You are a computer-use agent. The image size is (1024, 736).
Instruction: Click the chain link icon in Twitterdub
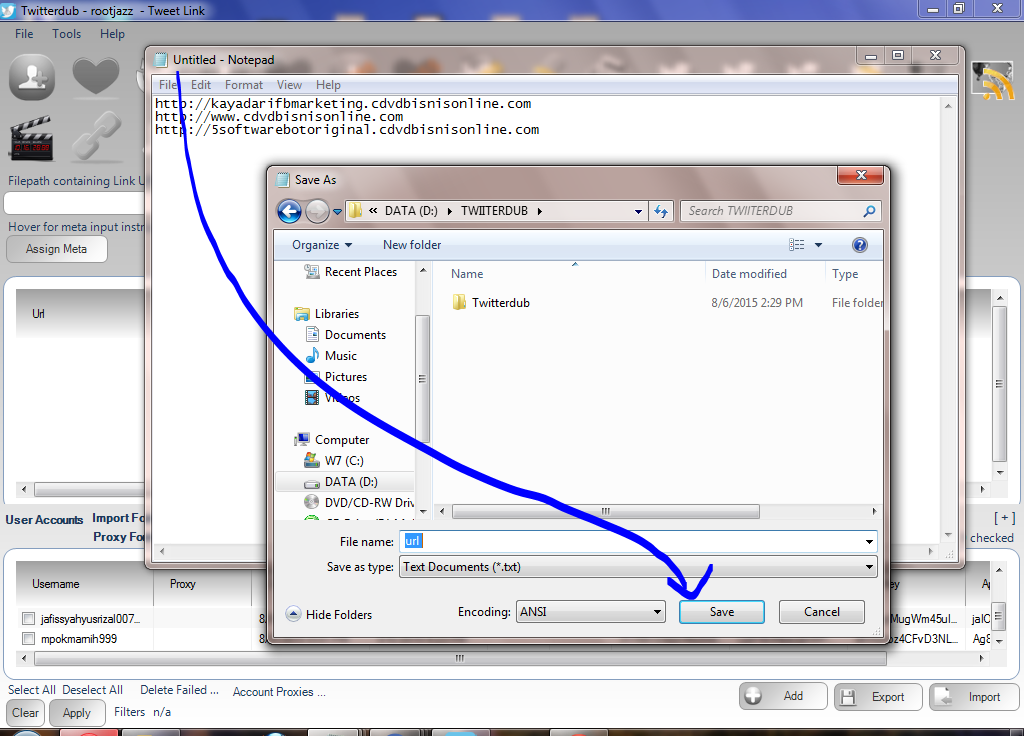[97, 136]
